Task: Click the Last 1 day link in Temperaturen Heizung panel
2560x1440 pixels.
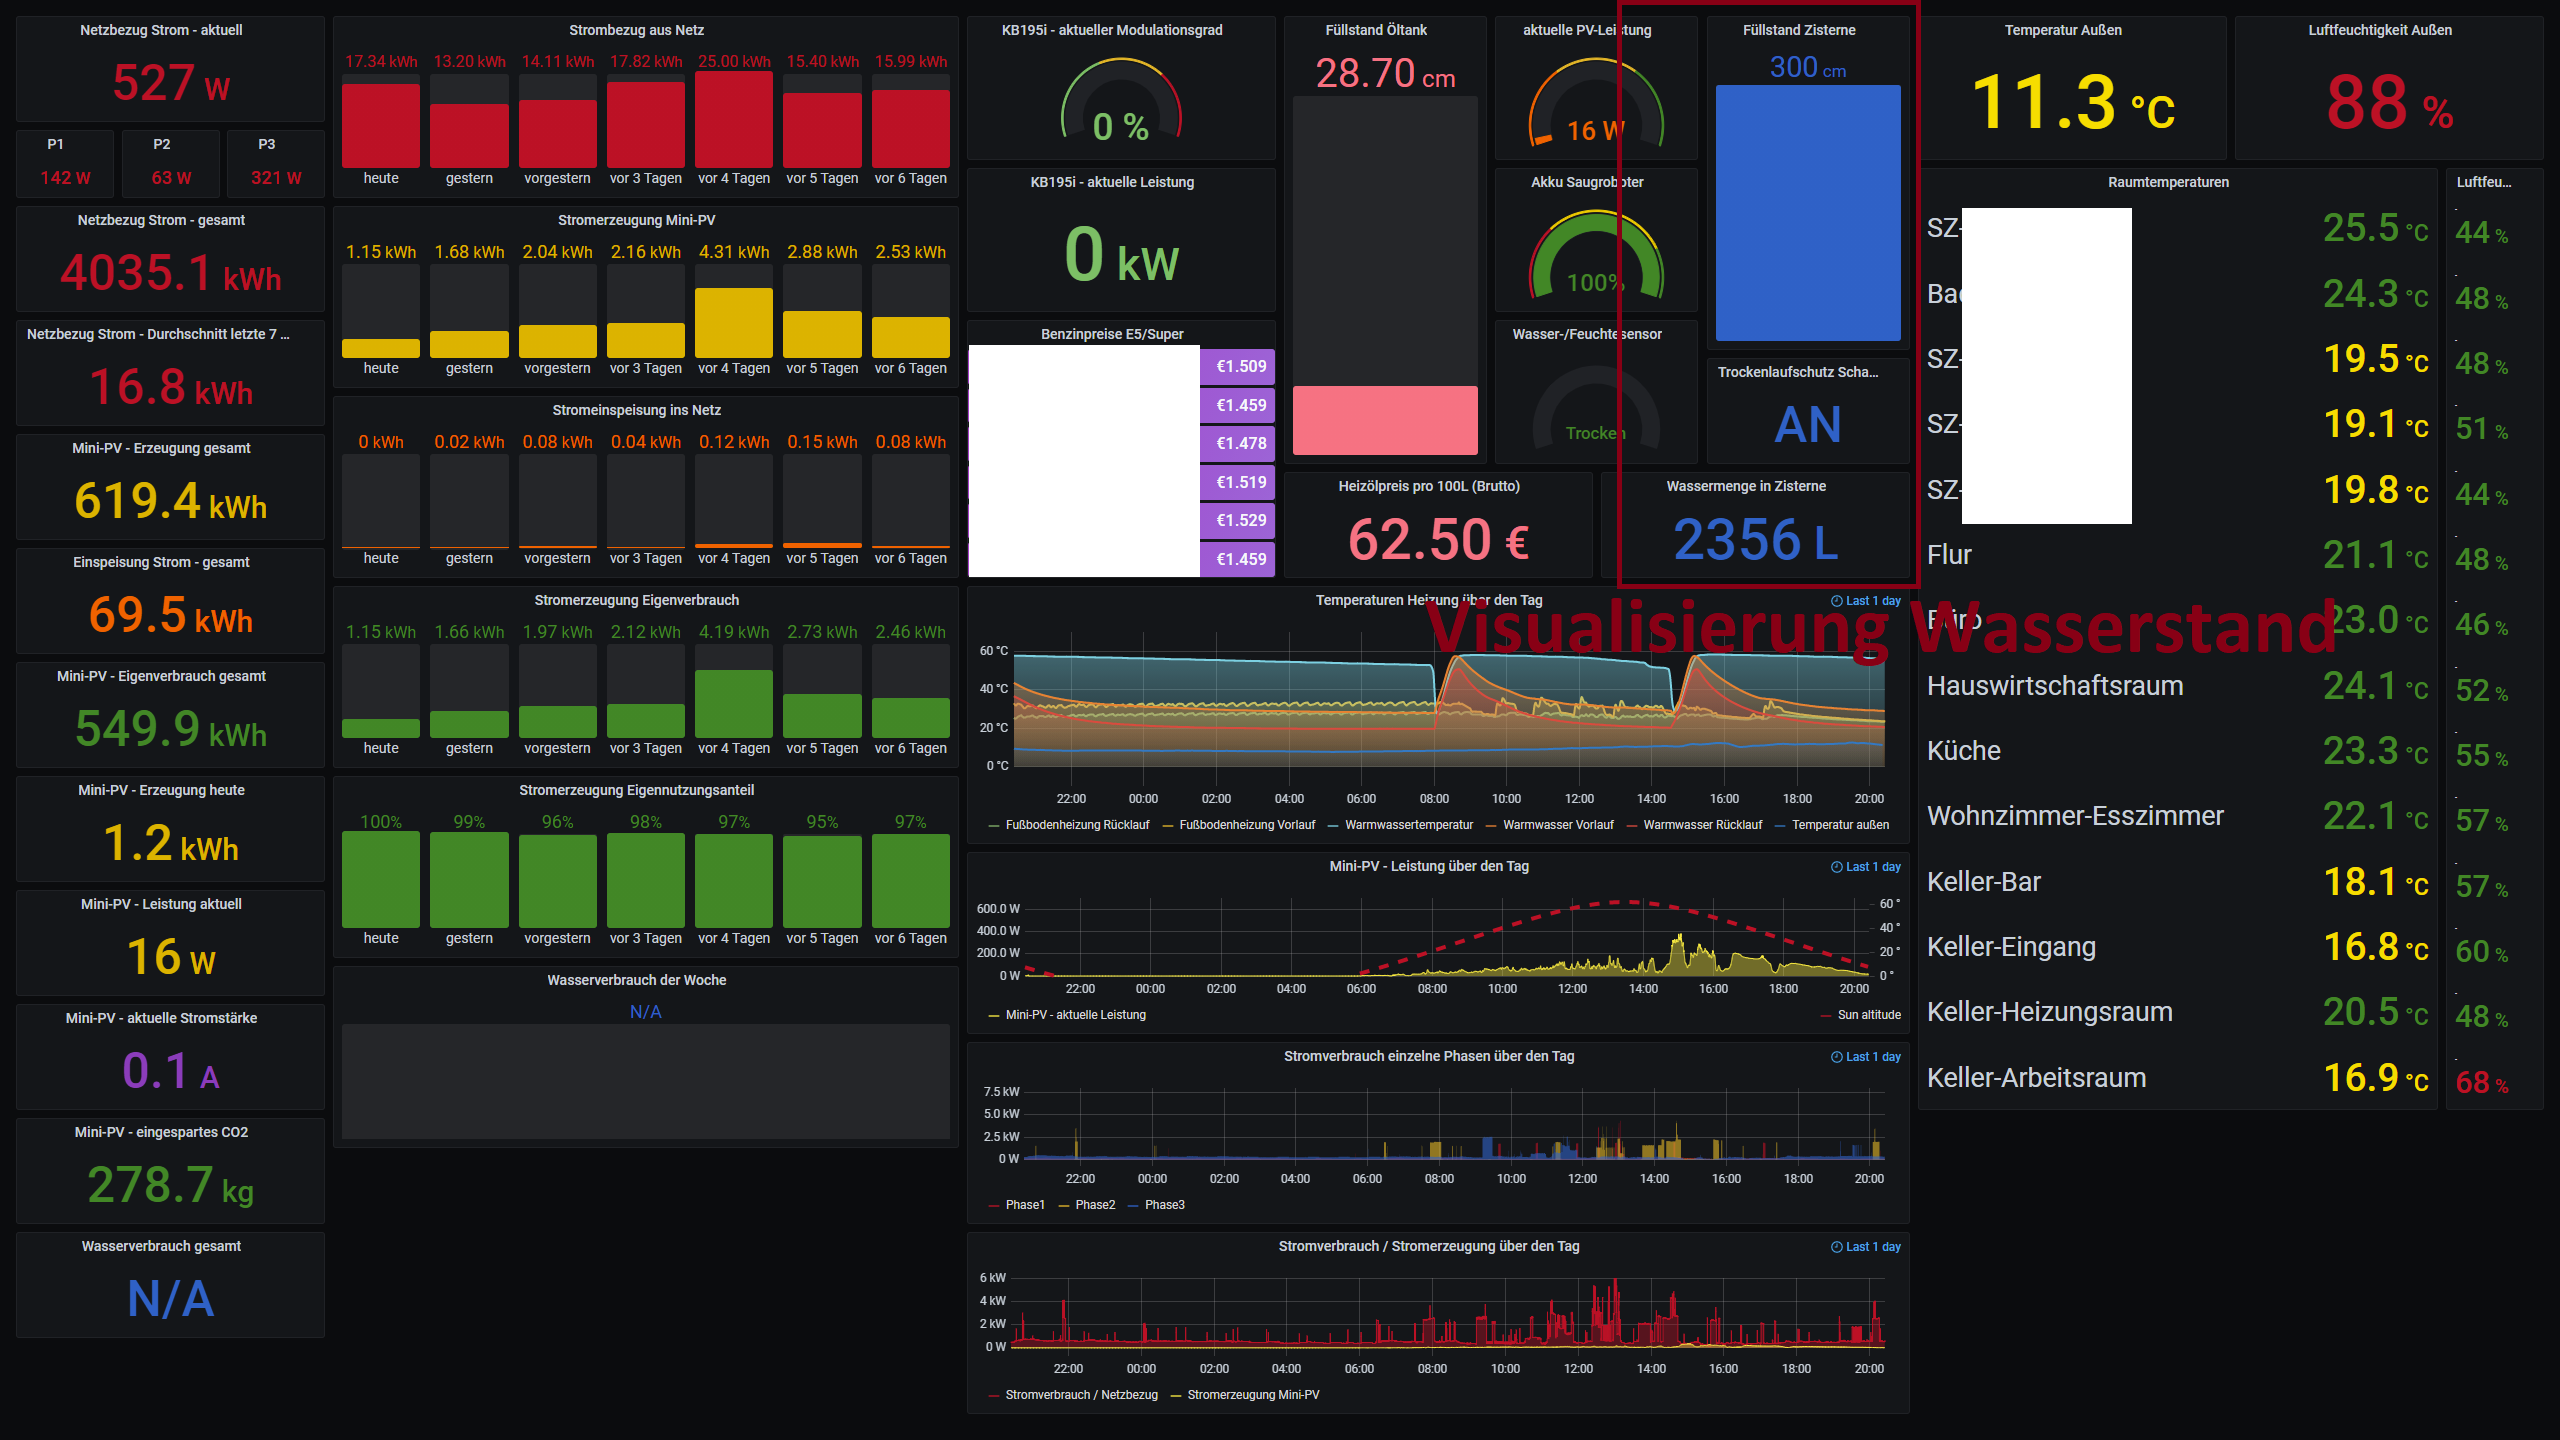Action: point(1873,601)
